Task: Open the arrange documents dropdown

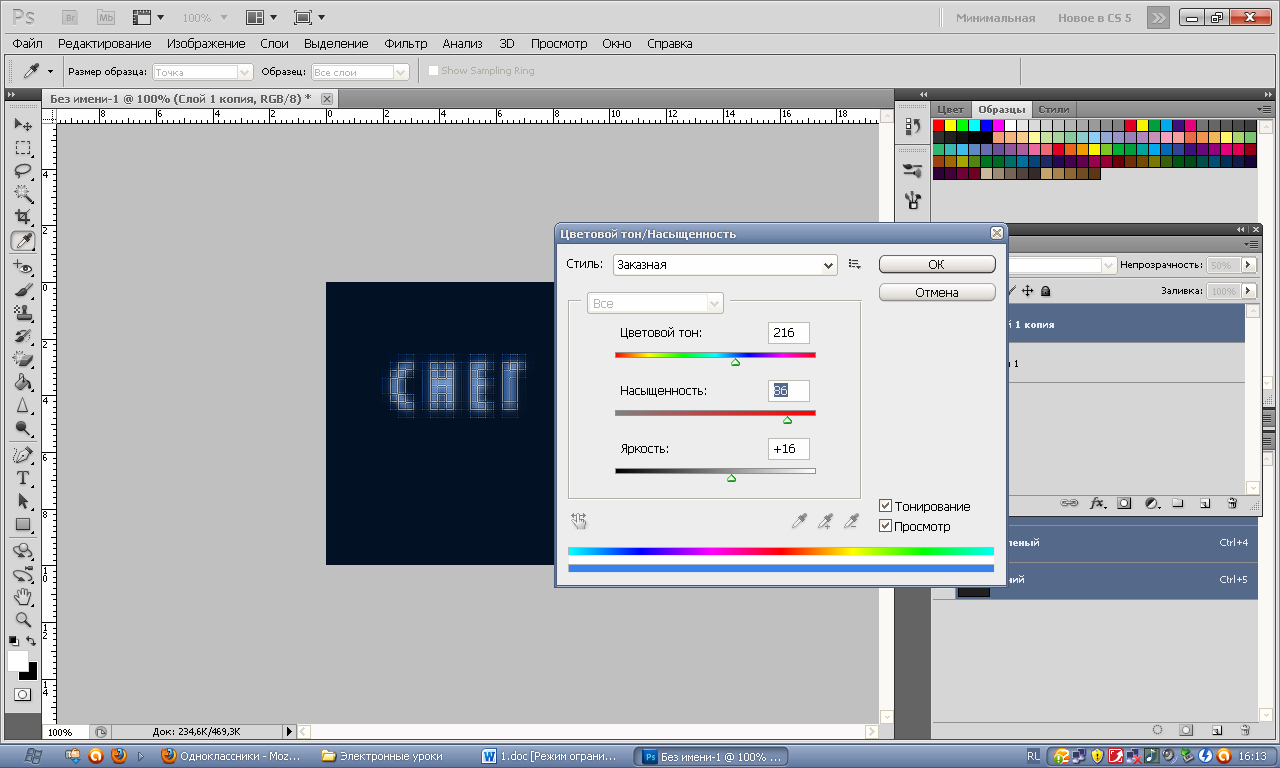Action: pyautogui.click(x=262, y=17)
